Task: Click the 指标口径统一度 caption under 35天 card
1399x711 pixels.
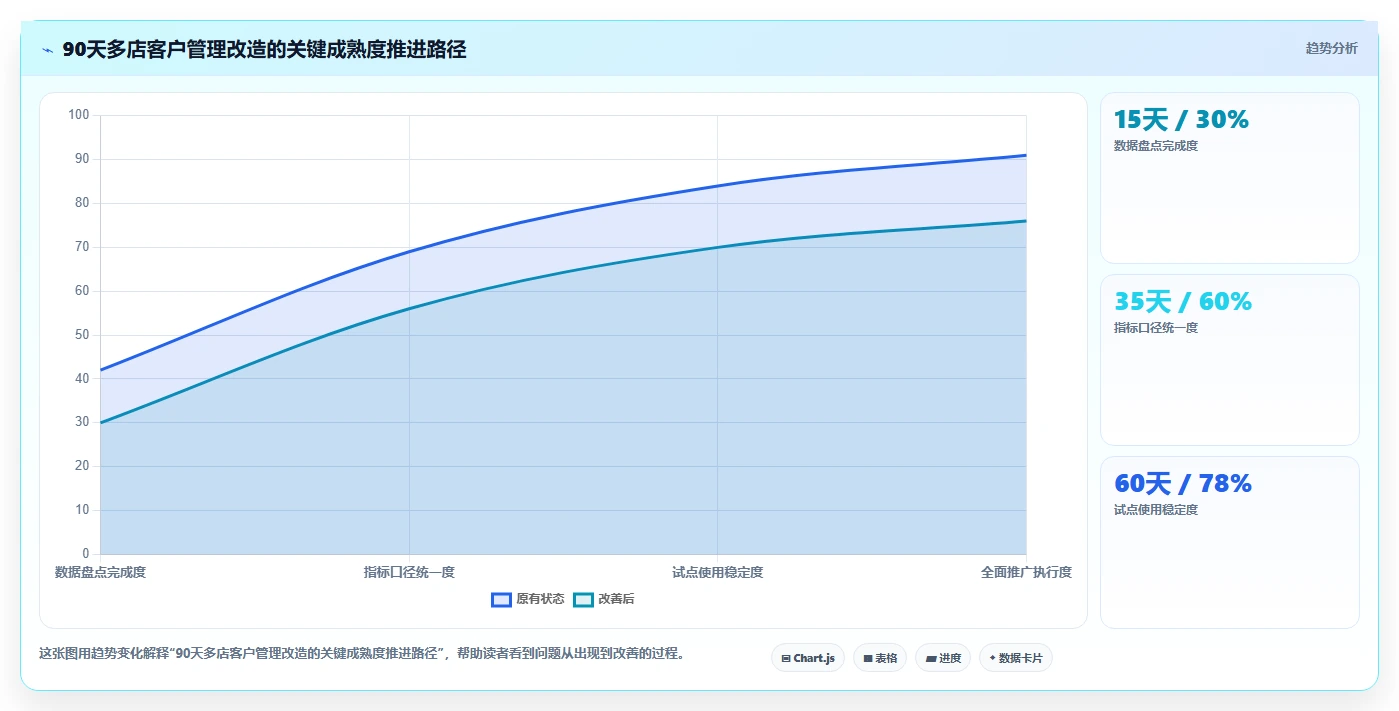Action: click(1156, 328)
